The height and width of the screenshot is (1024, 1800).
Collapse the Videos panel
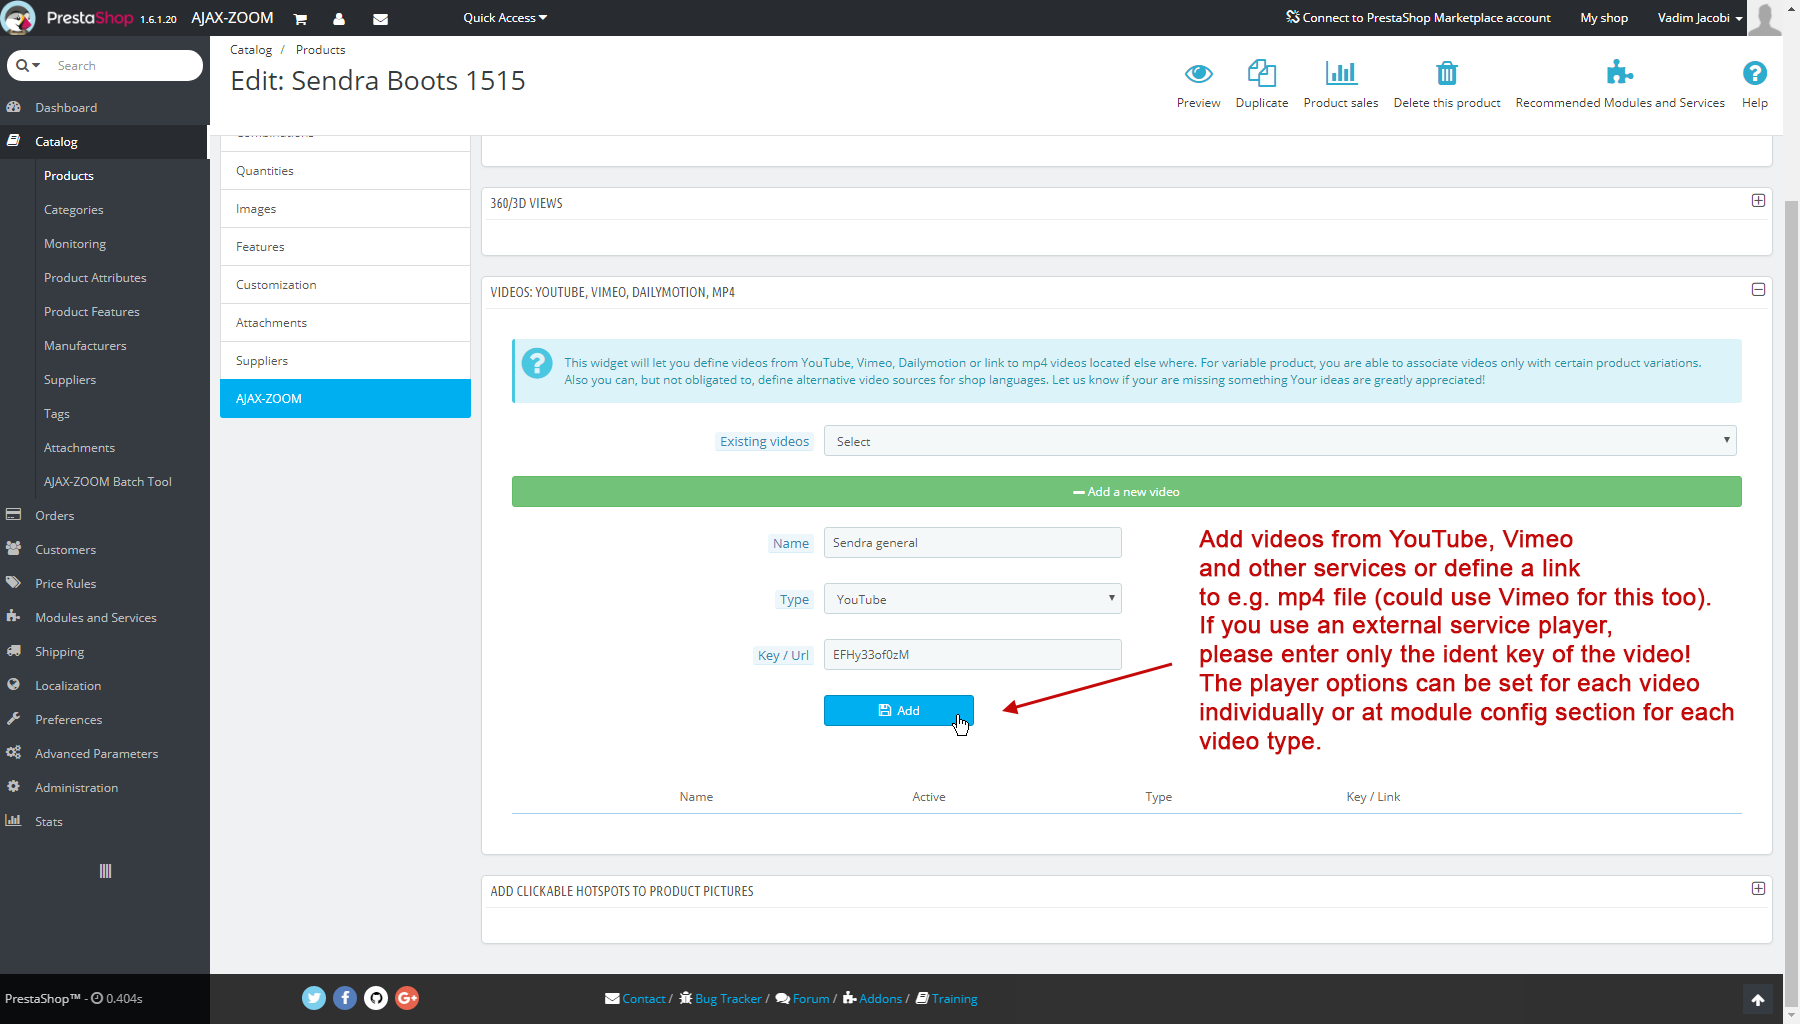(x=1758, y=290)
